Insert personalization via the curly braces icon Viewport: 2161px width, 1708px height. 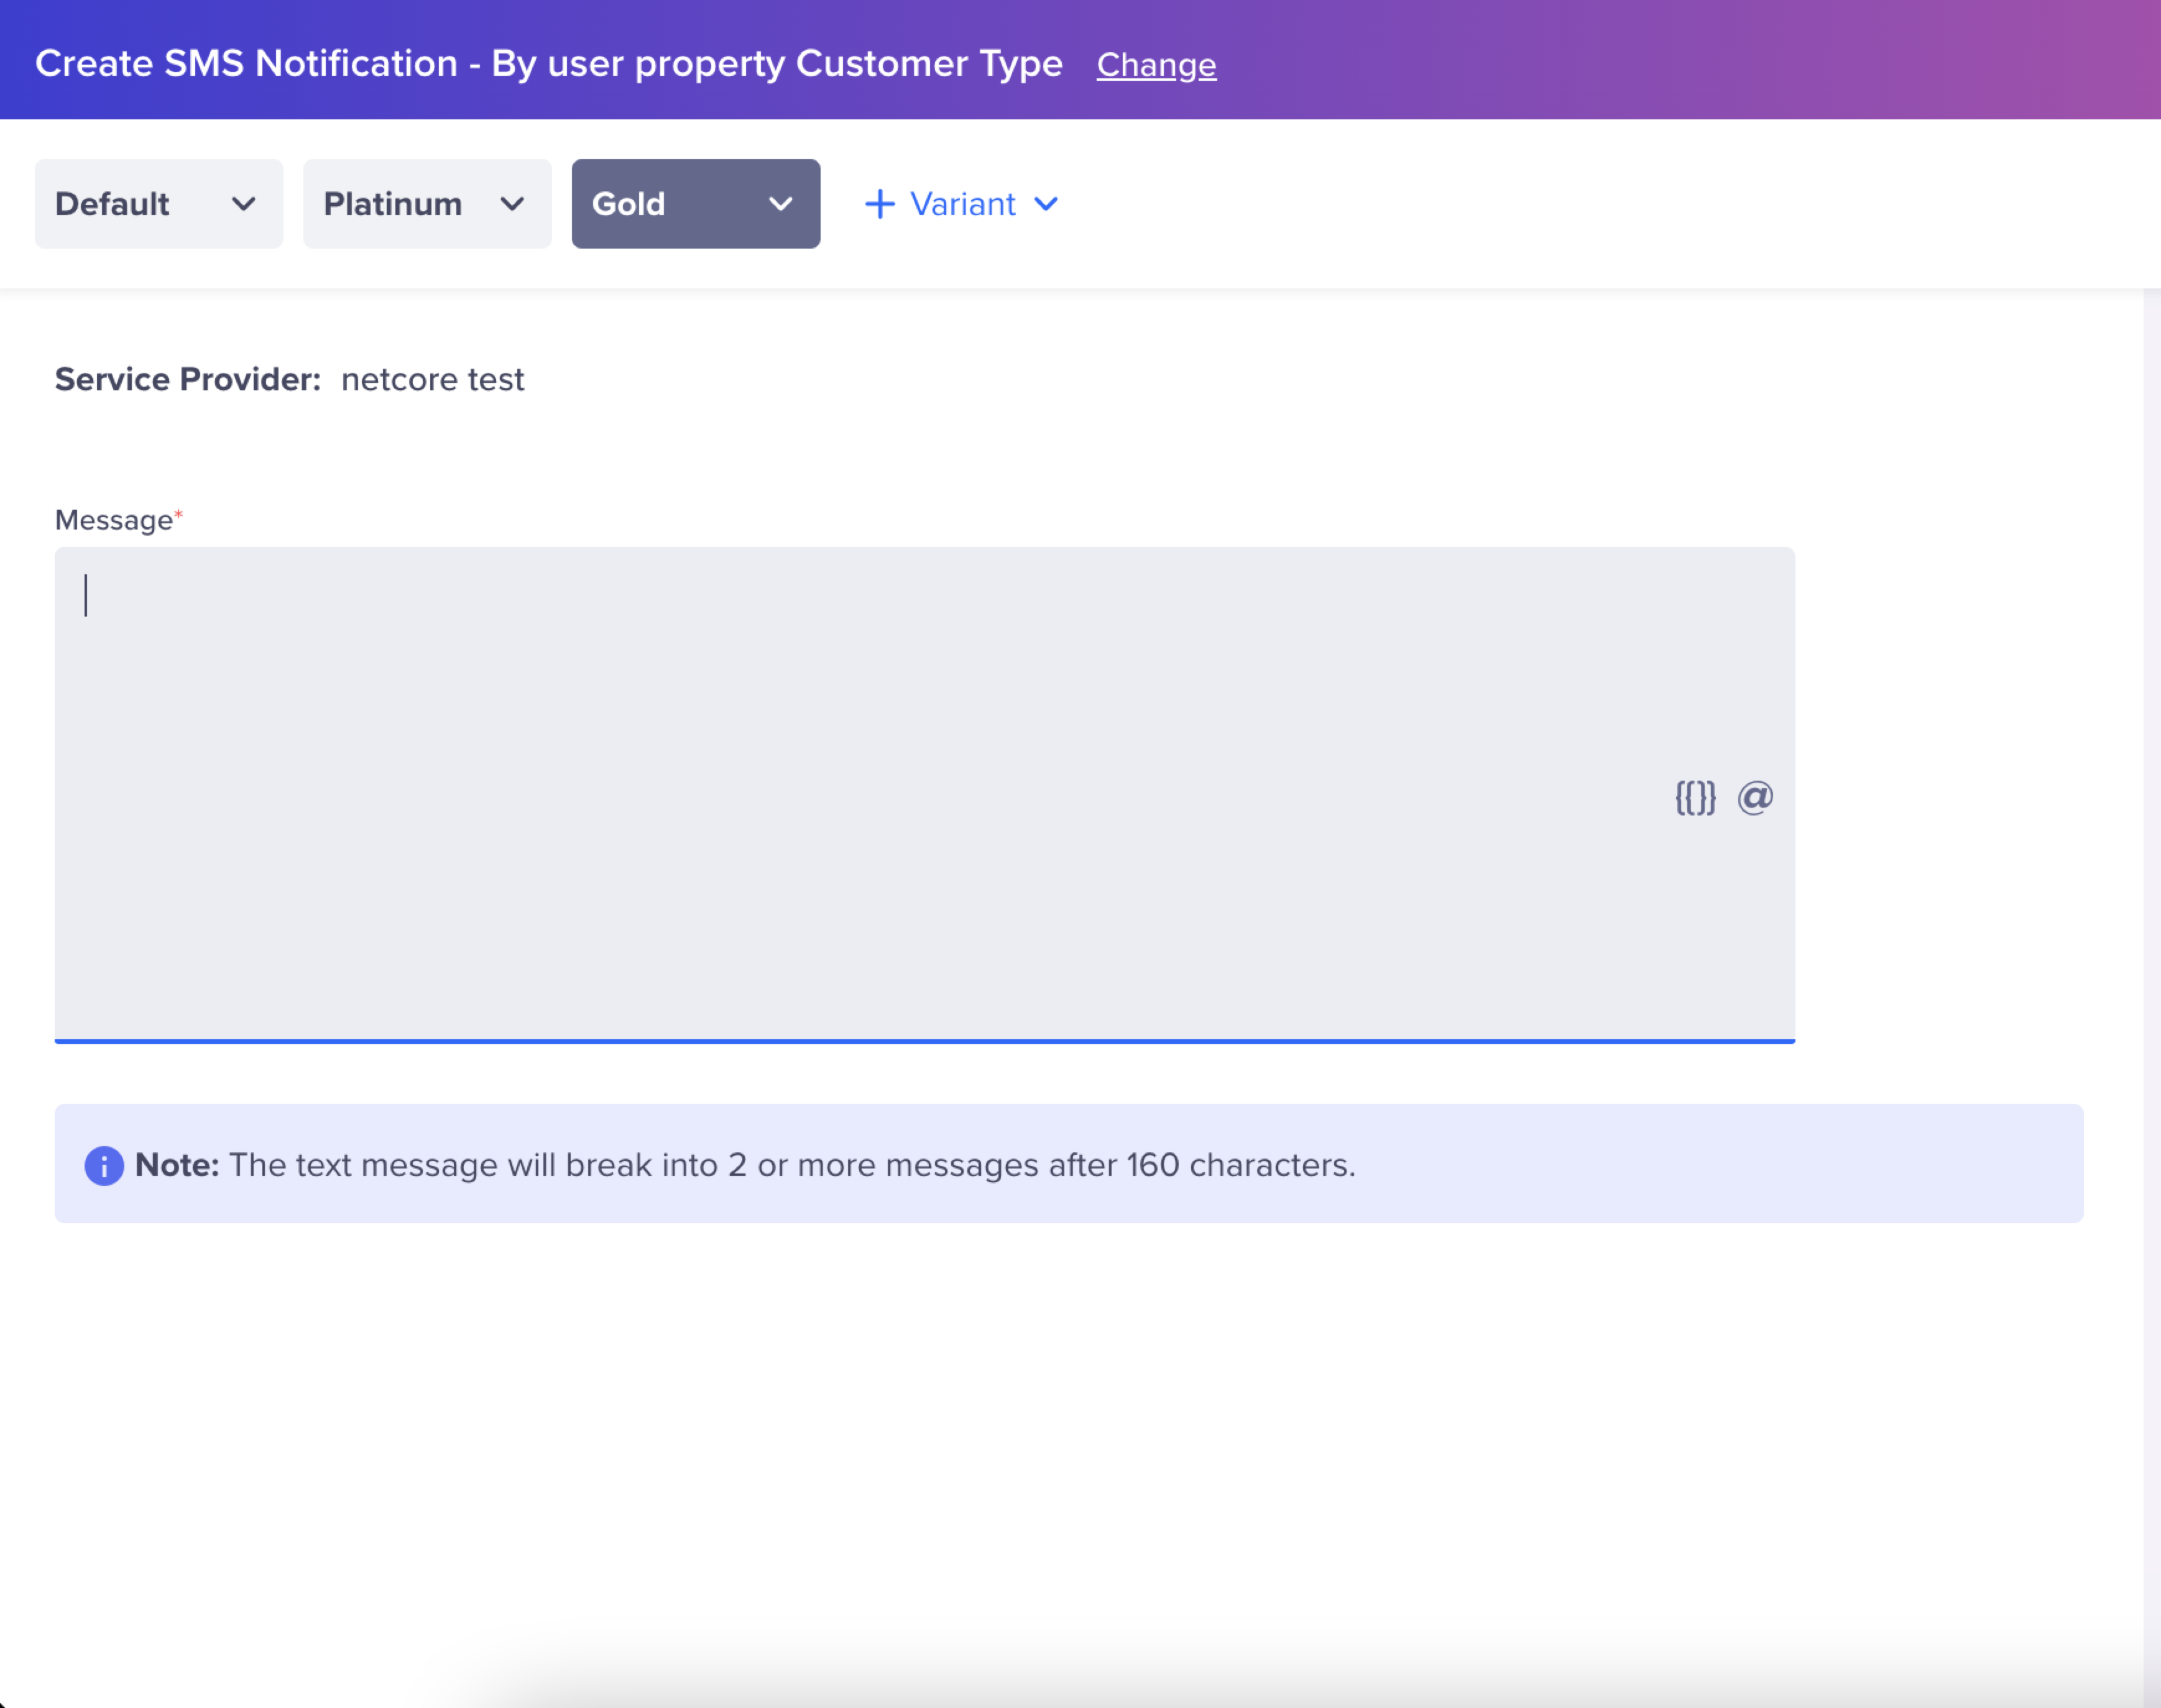click(x=1695, y=798)
